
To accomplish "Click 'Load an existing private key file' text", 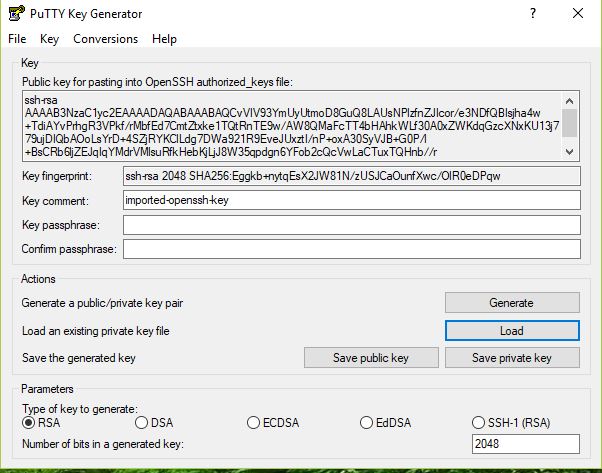I will click(96, 331).
